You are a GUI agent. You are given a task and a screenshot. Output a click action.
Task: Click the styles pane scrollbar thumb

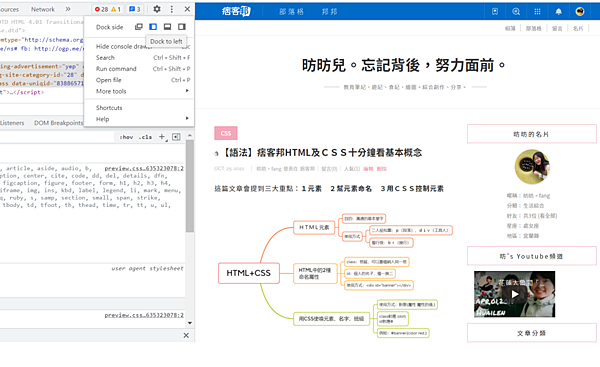190,186
